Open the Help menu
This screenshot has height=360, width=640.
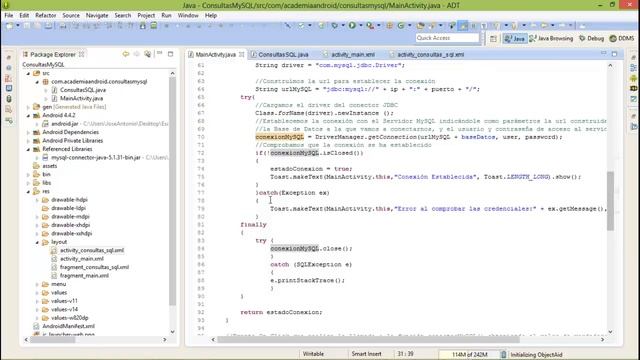211,15
